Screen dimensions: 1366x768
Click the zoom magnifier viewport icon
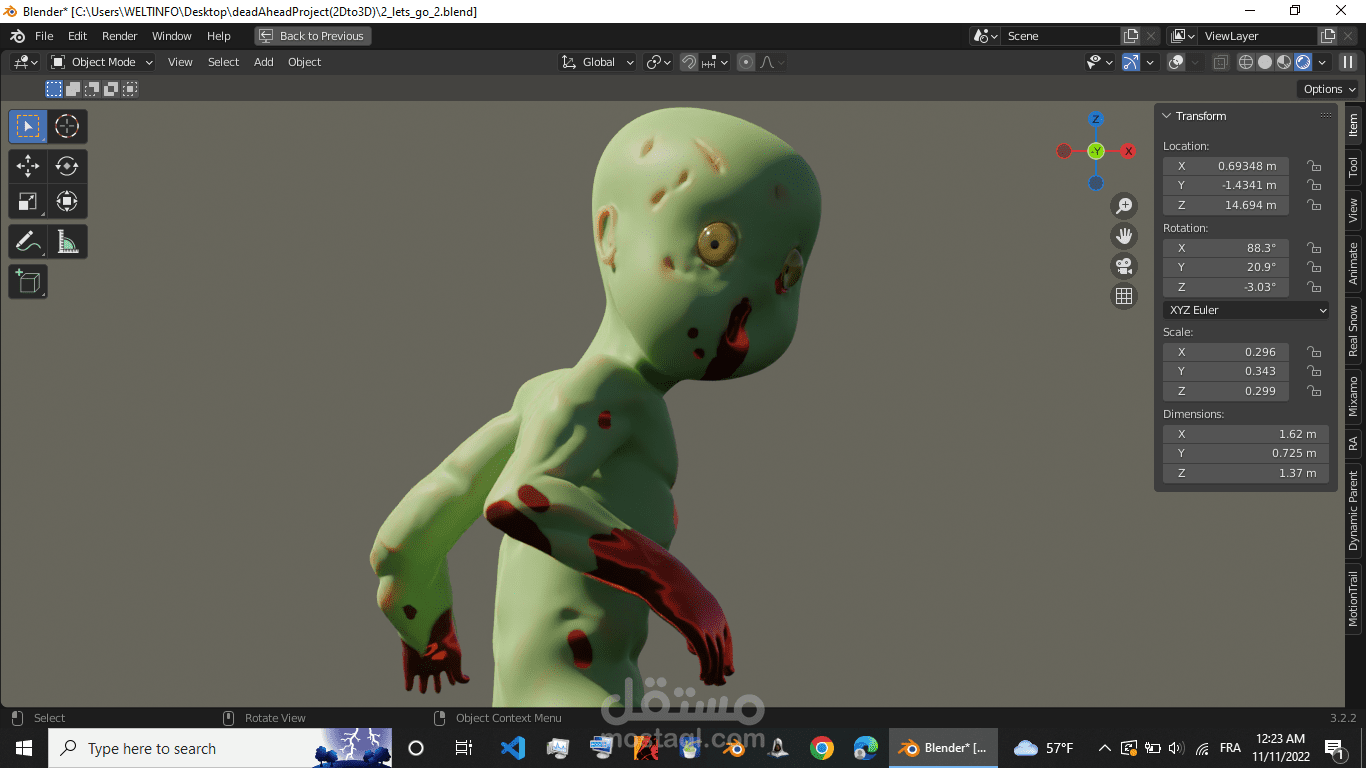(1124, 206)
